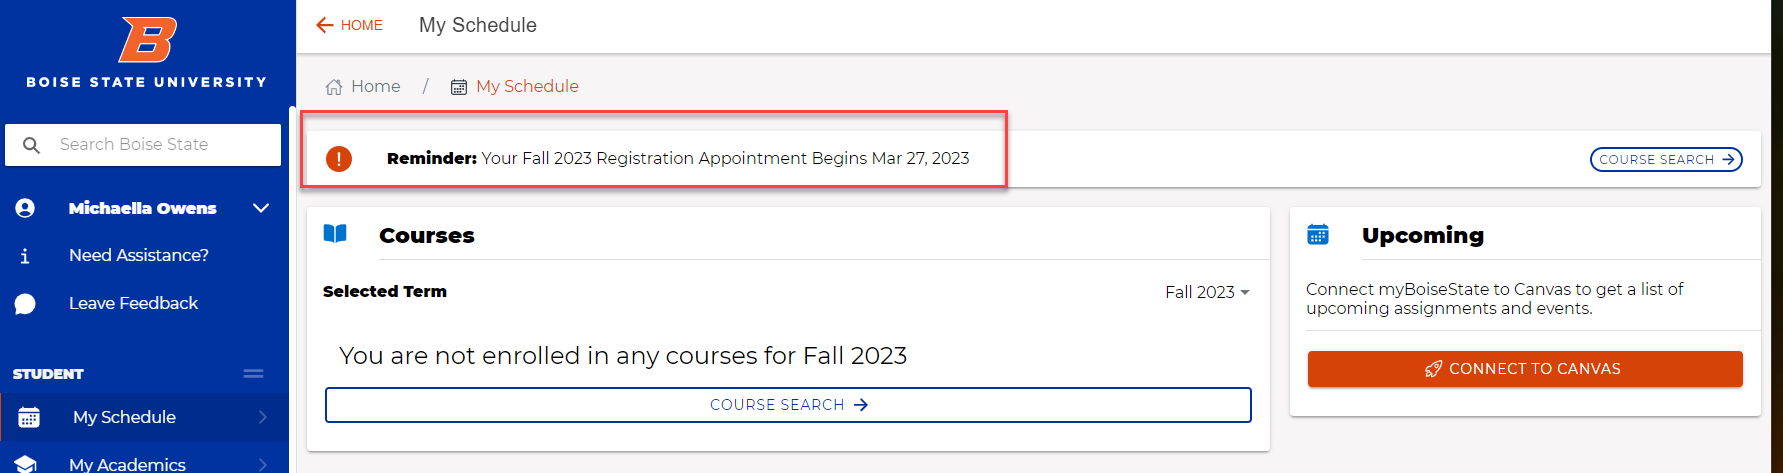This screenshot has height=473, width=1783.
Task: Click the Need Assistance info icon
Action: tap(25, 256)
